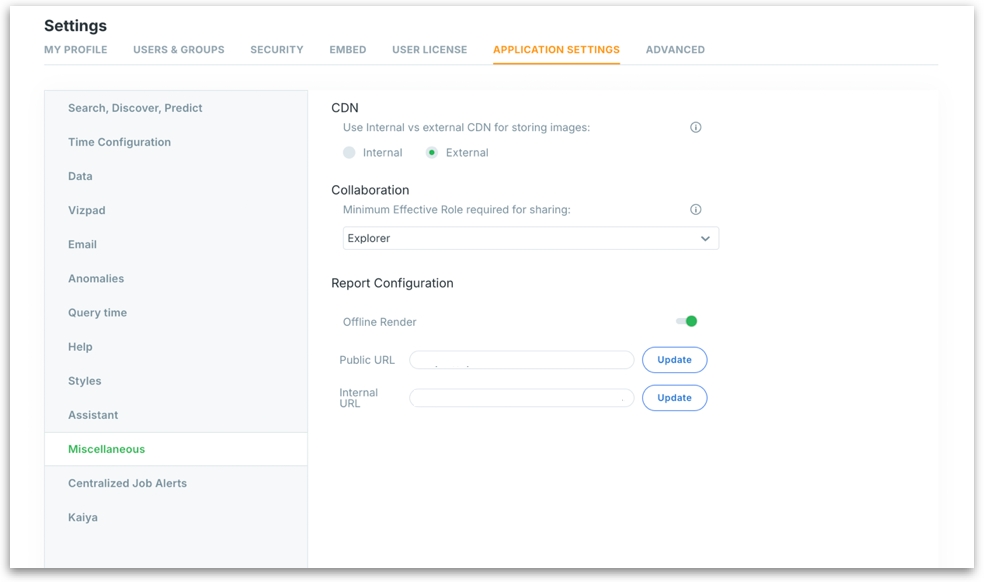Viewport: 984px width, 582px height.
Task: Open the Explorer role dropdown
Action: 530,239
